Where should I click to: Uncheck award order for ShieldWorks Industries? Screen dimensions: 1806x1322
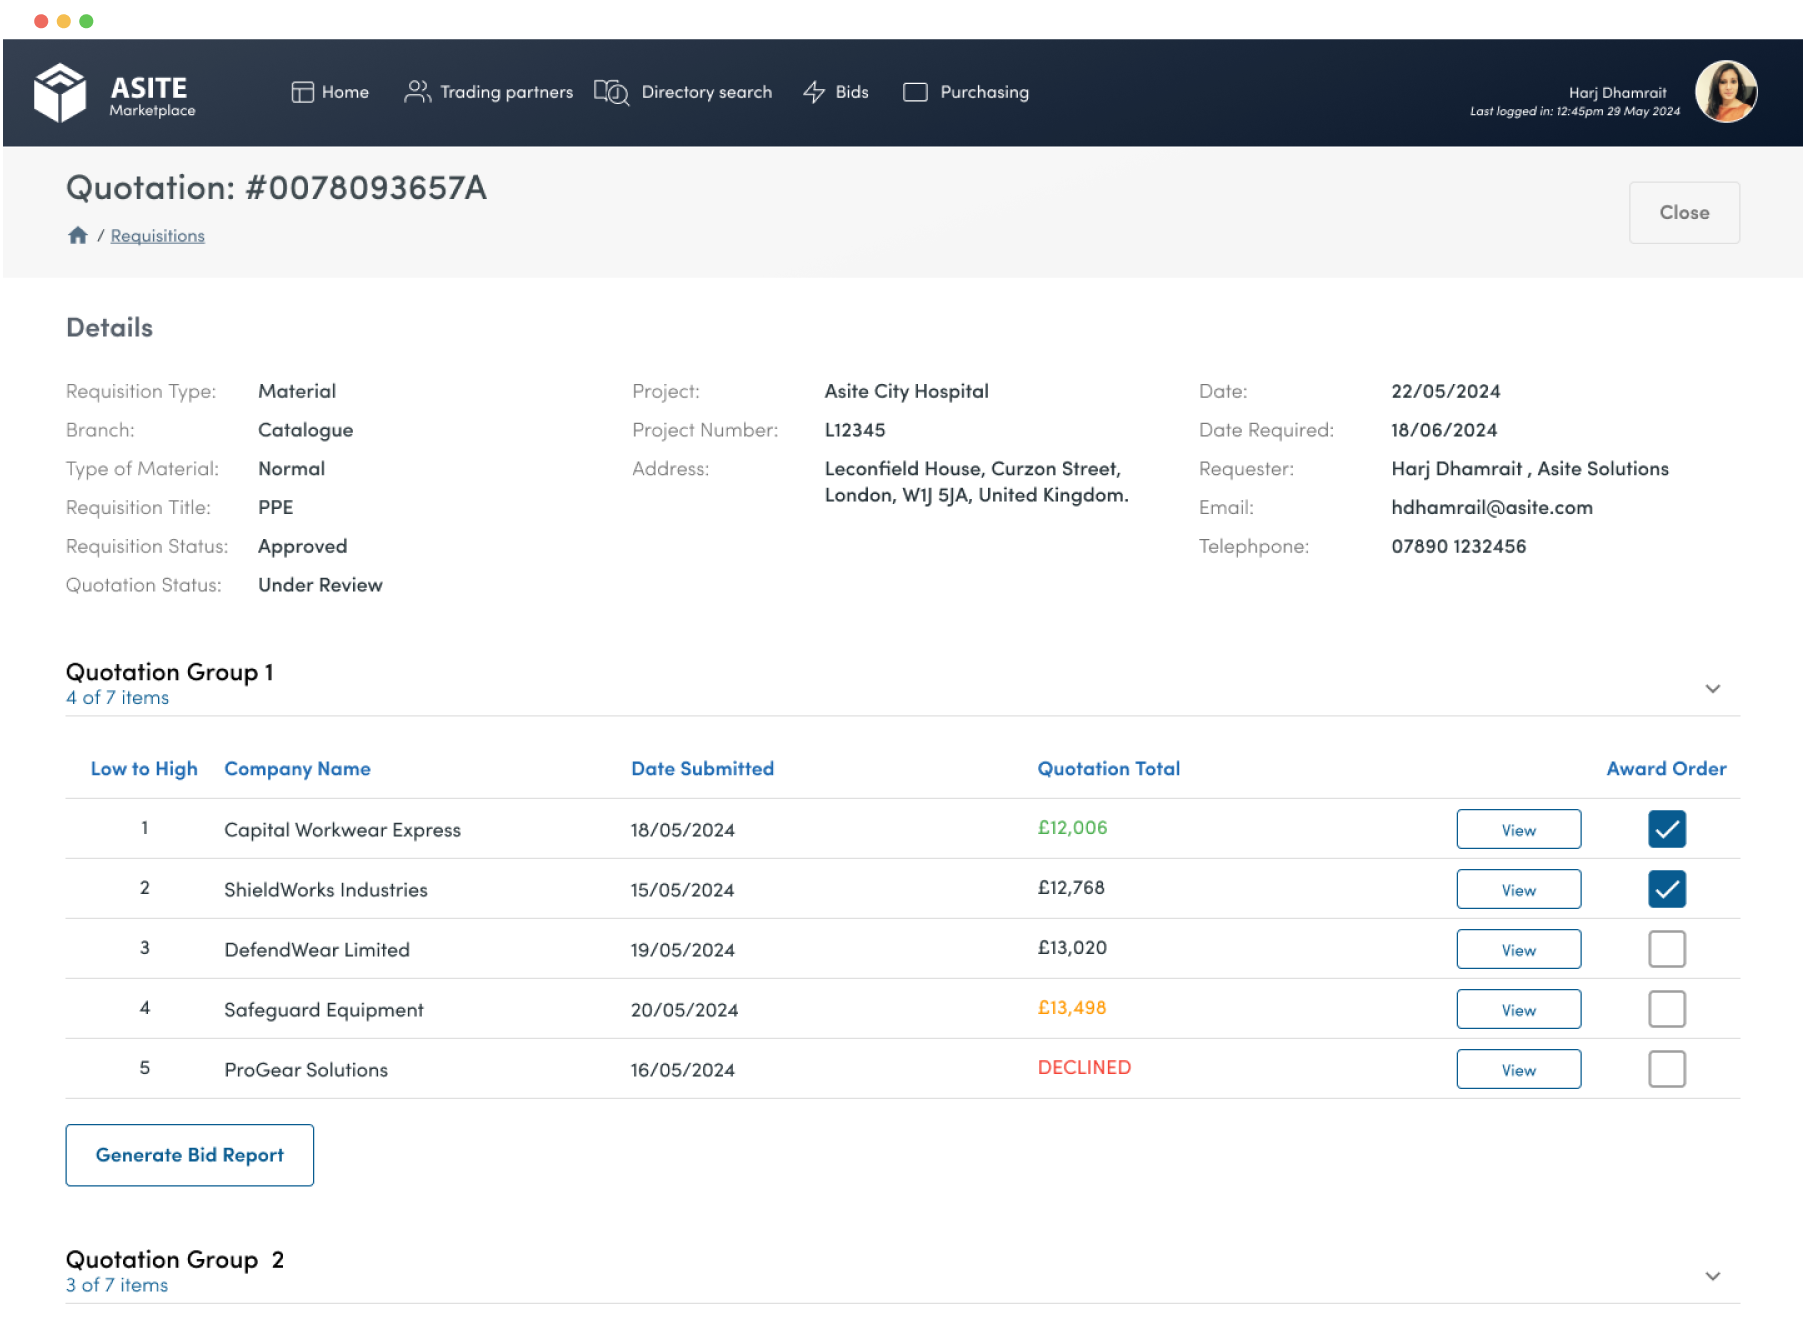[x=1666, y=889]
